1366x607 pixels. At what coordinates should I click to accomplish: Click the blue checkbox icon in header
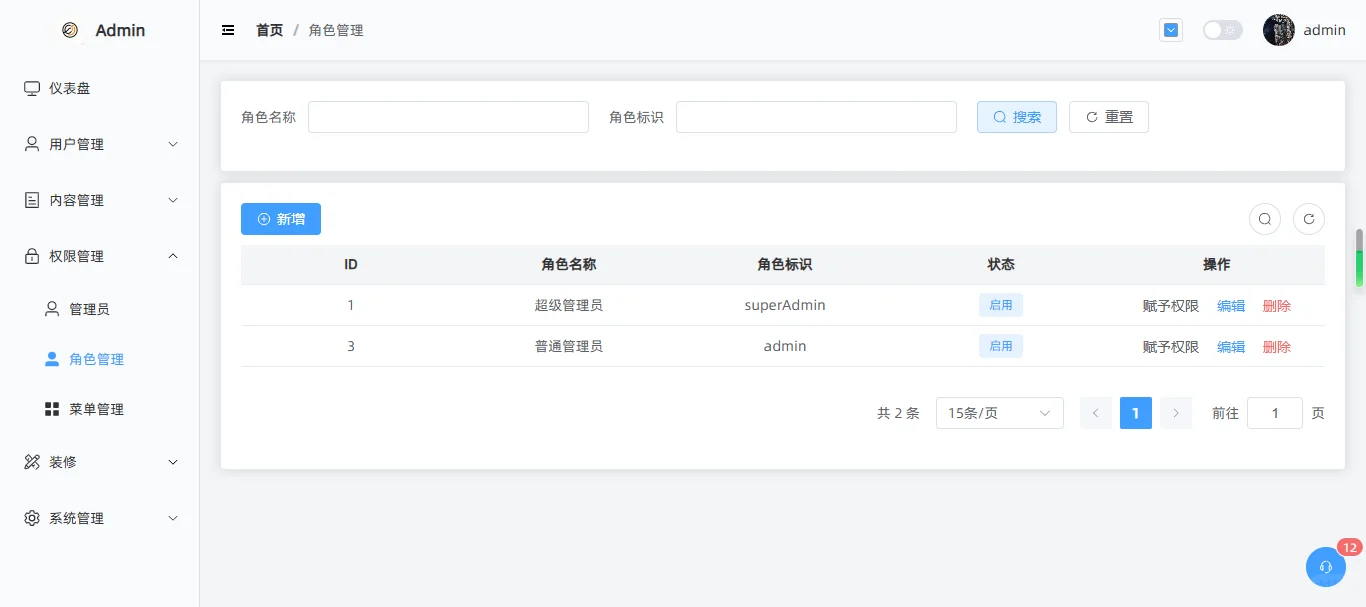coord(1170,30)
